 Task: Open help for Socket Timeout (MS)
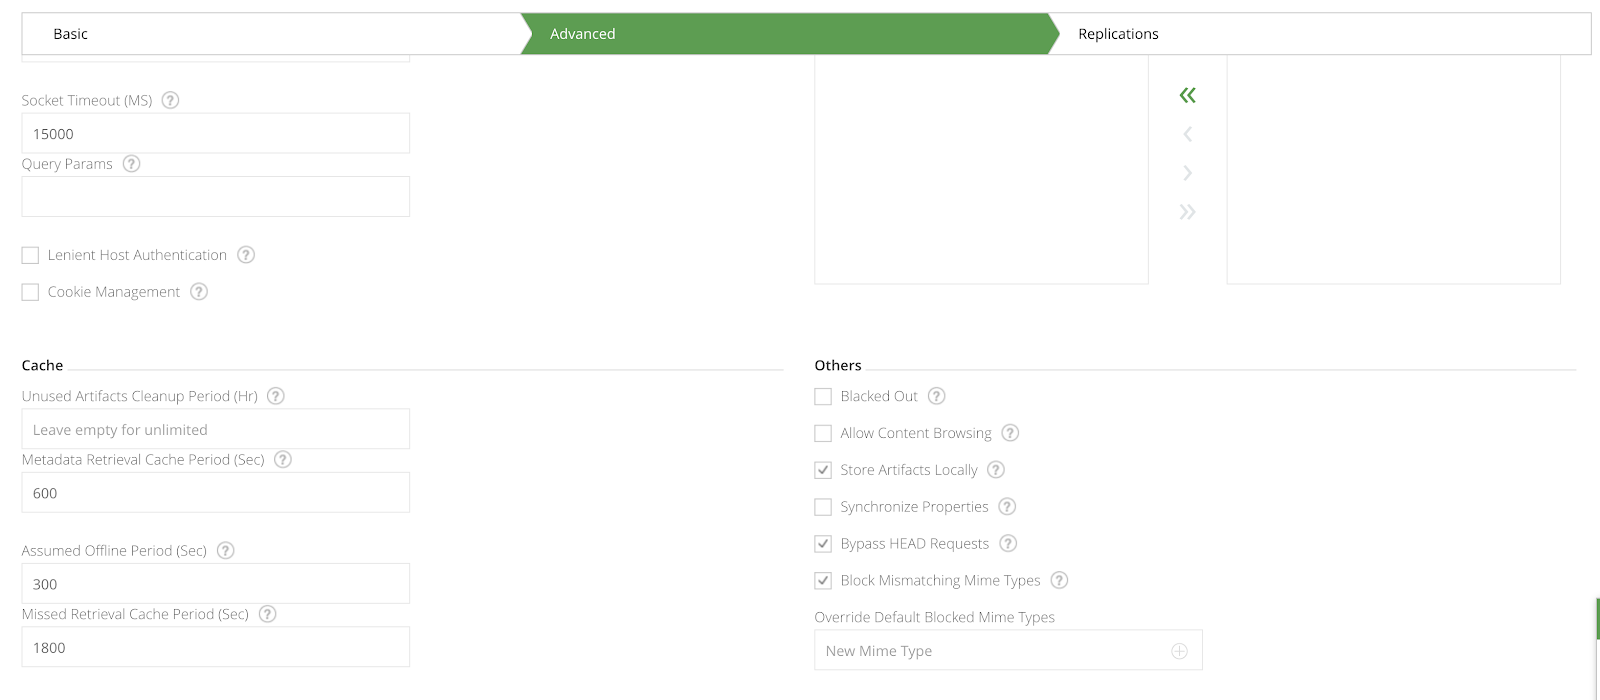click(x=170, y=100)
